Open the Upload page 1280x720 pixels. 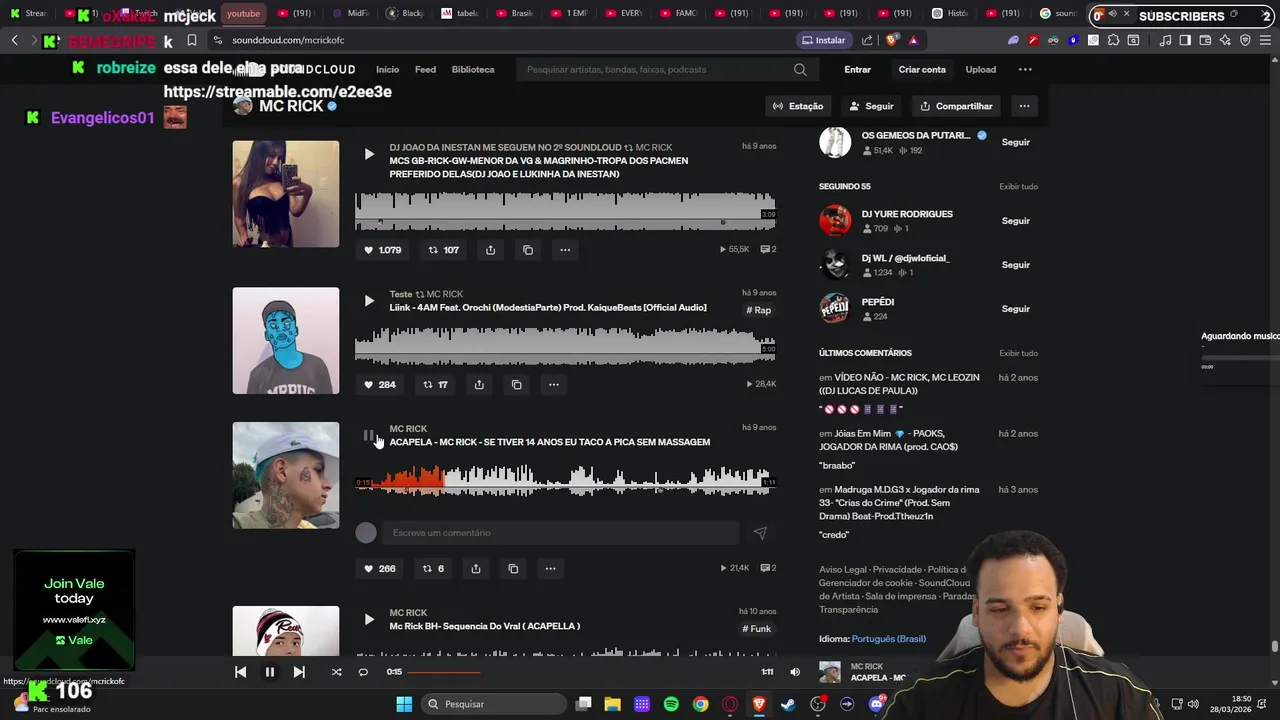click(980, 70)
